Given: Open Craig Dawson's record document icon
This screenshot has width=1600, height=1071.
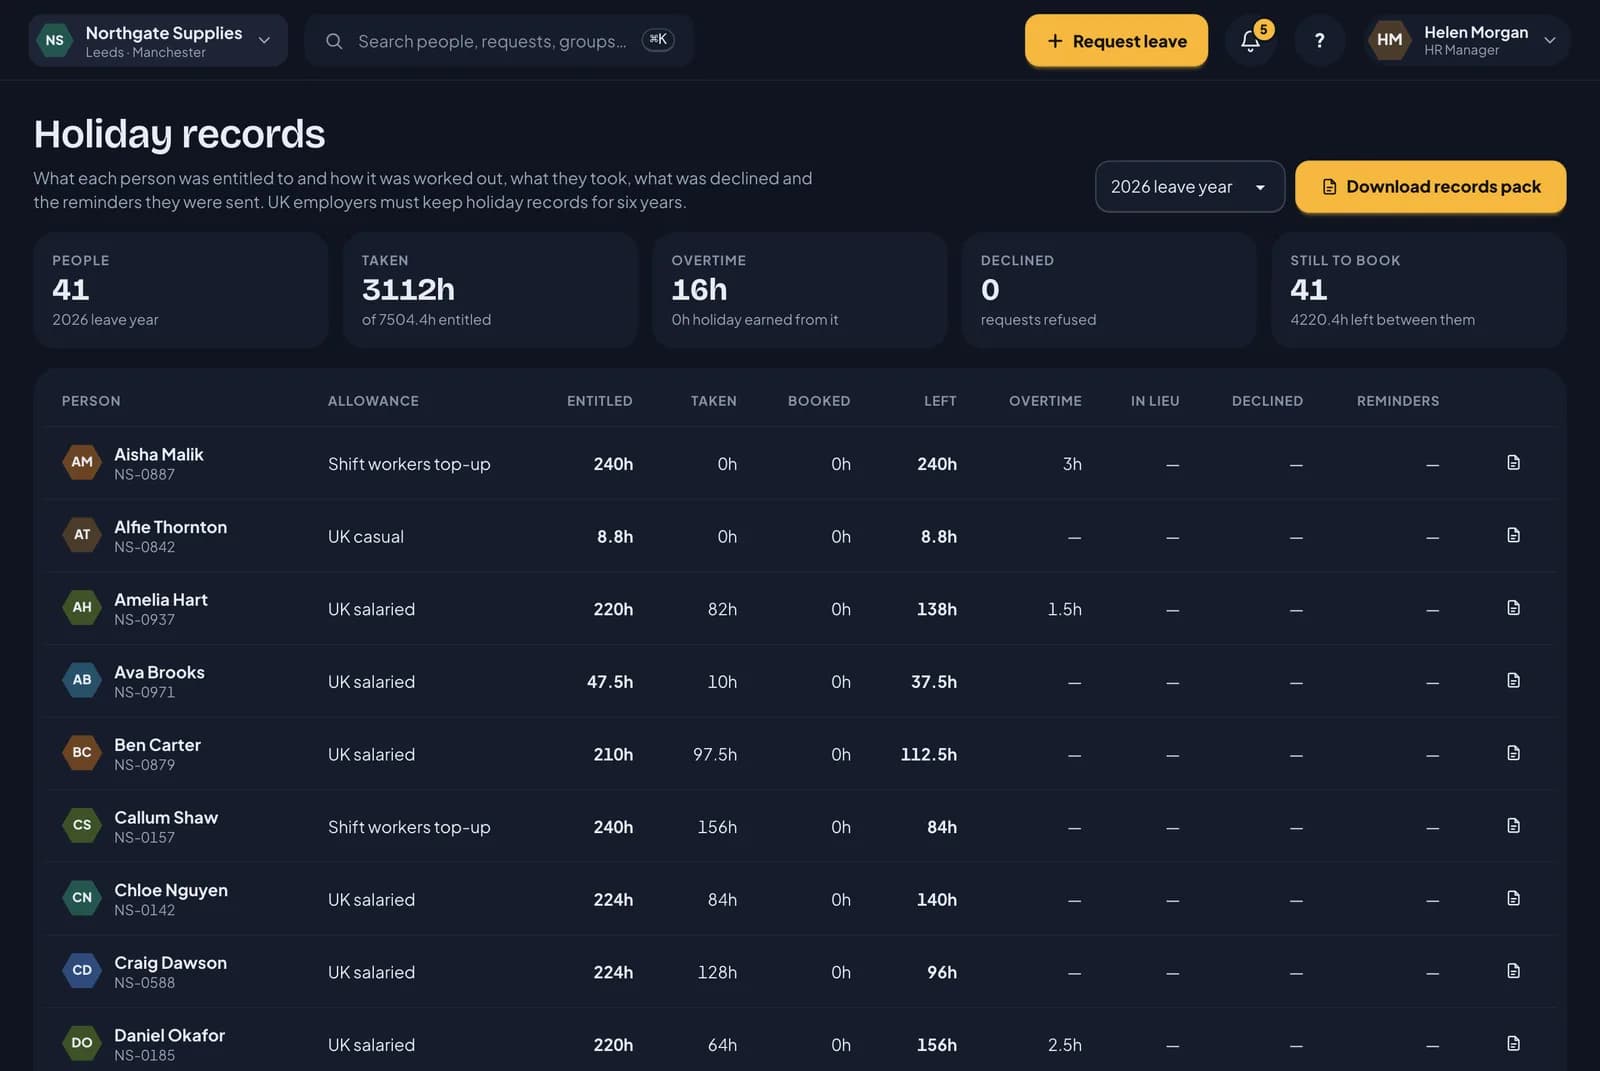Looking at the screenshot, I should tap(1513, 971).
